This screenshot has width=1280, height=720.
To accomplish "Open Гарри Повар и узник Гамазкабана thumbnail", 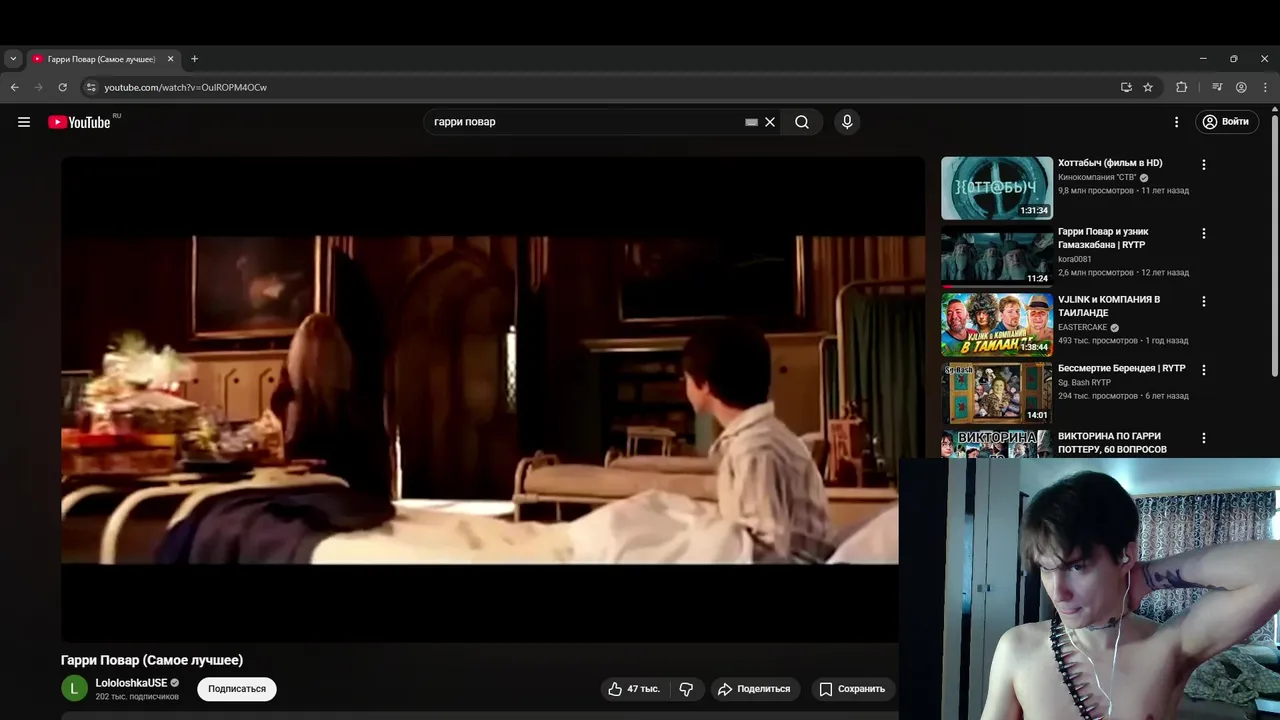I will click(997, 256).
